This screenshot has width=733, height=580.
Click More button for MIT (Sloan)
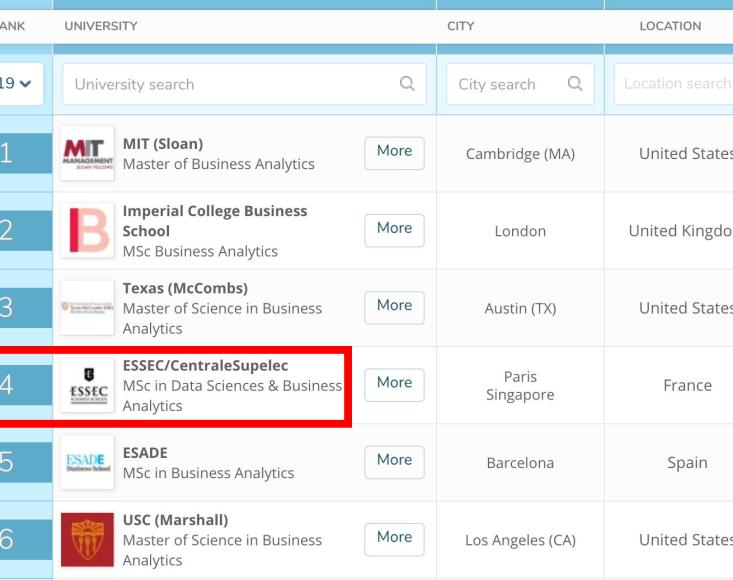(x=395, y=153)
